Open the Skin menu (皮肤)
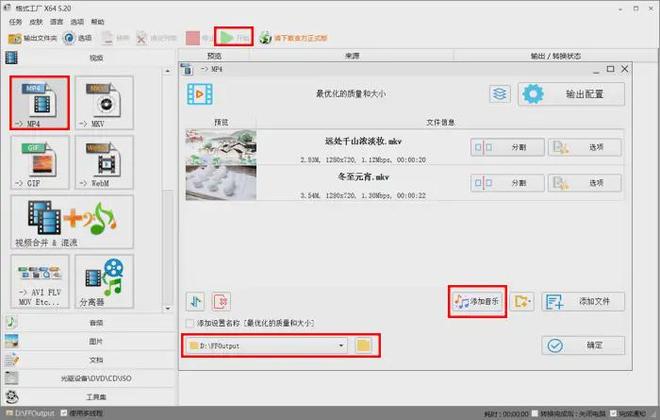Screen dimensions: 660x420 (x=36, y=21)
